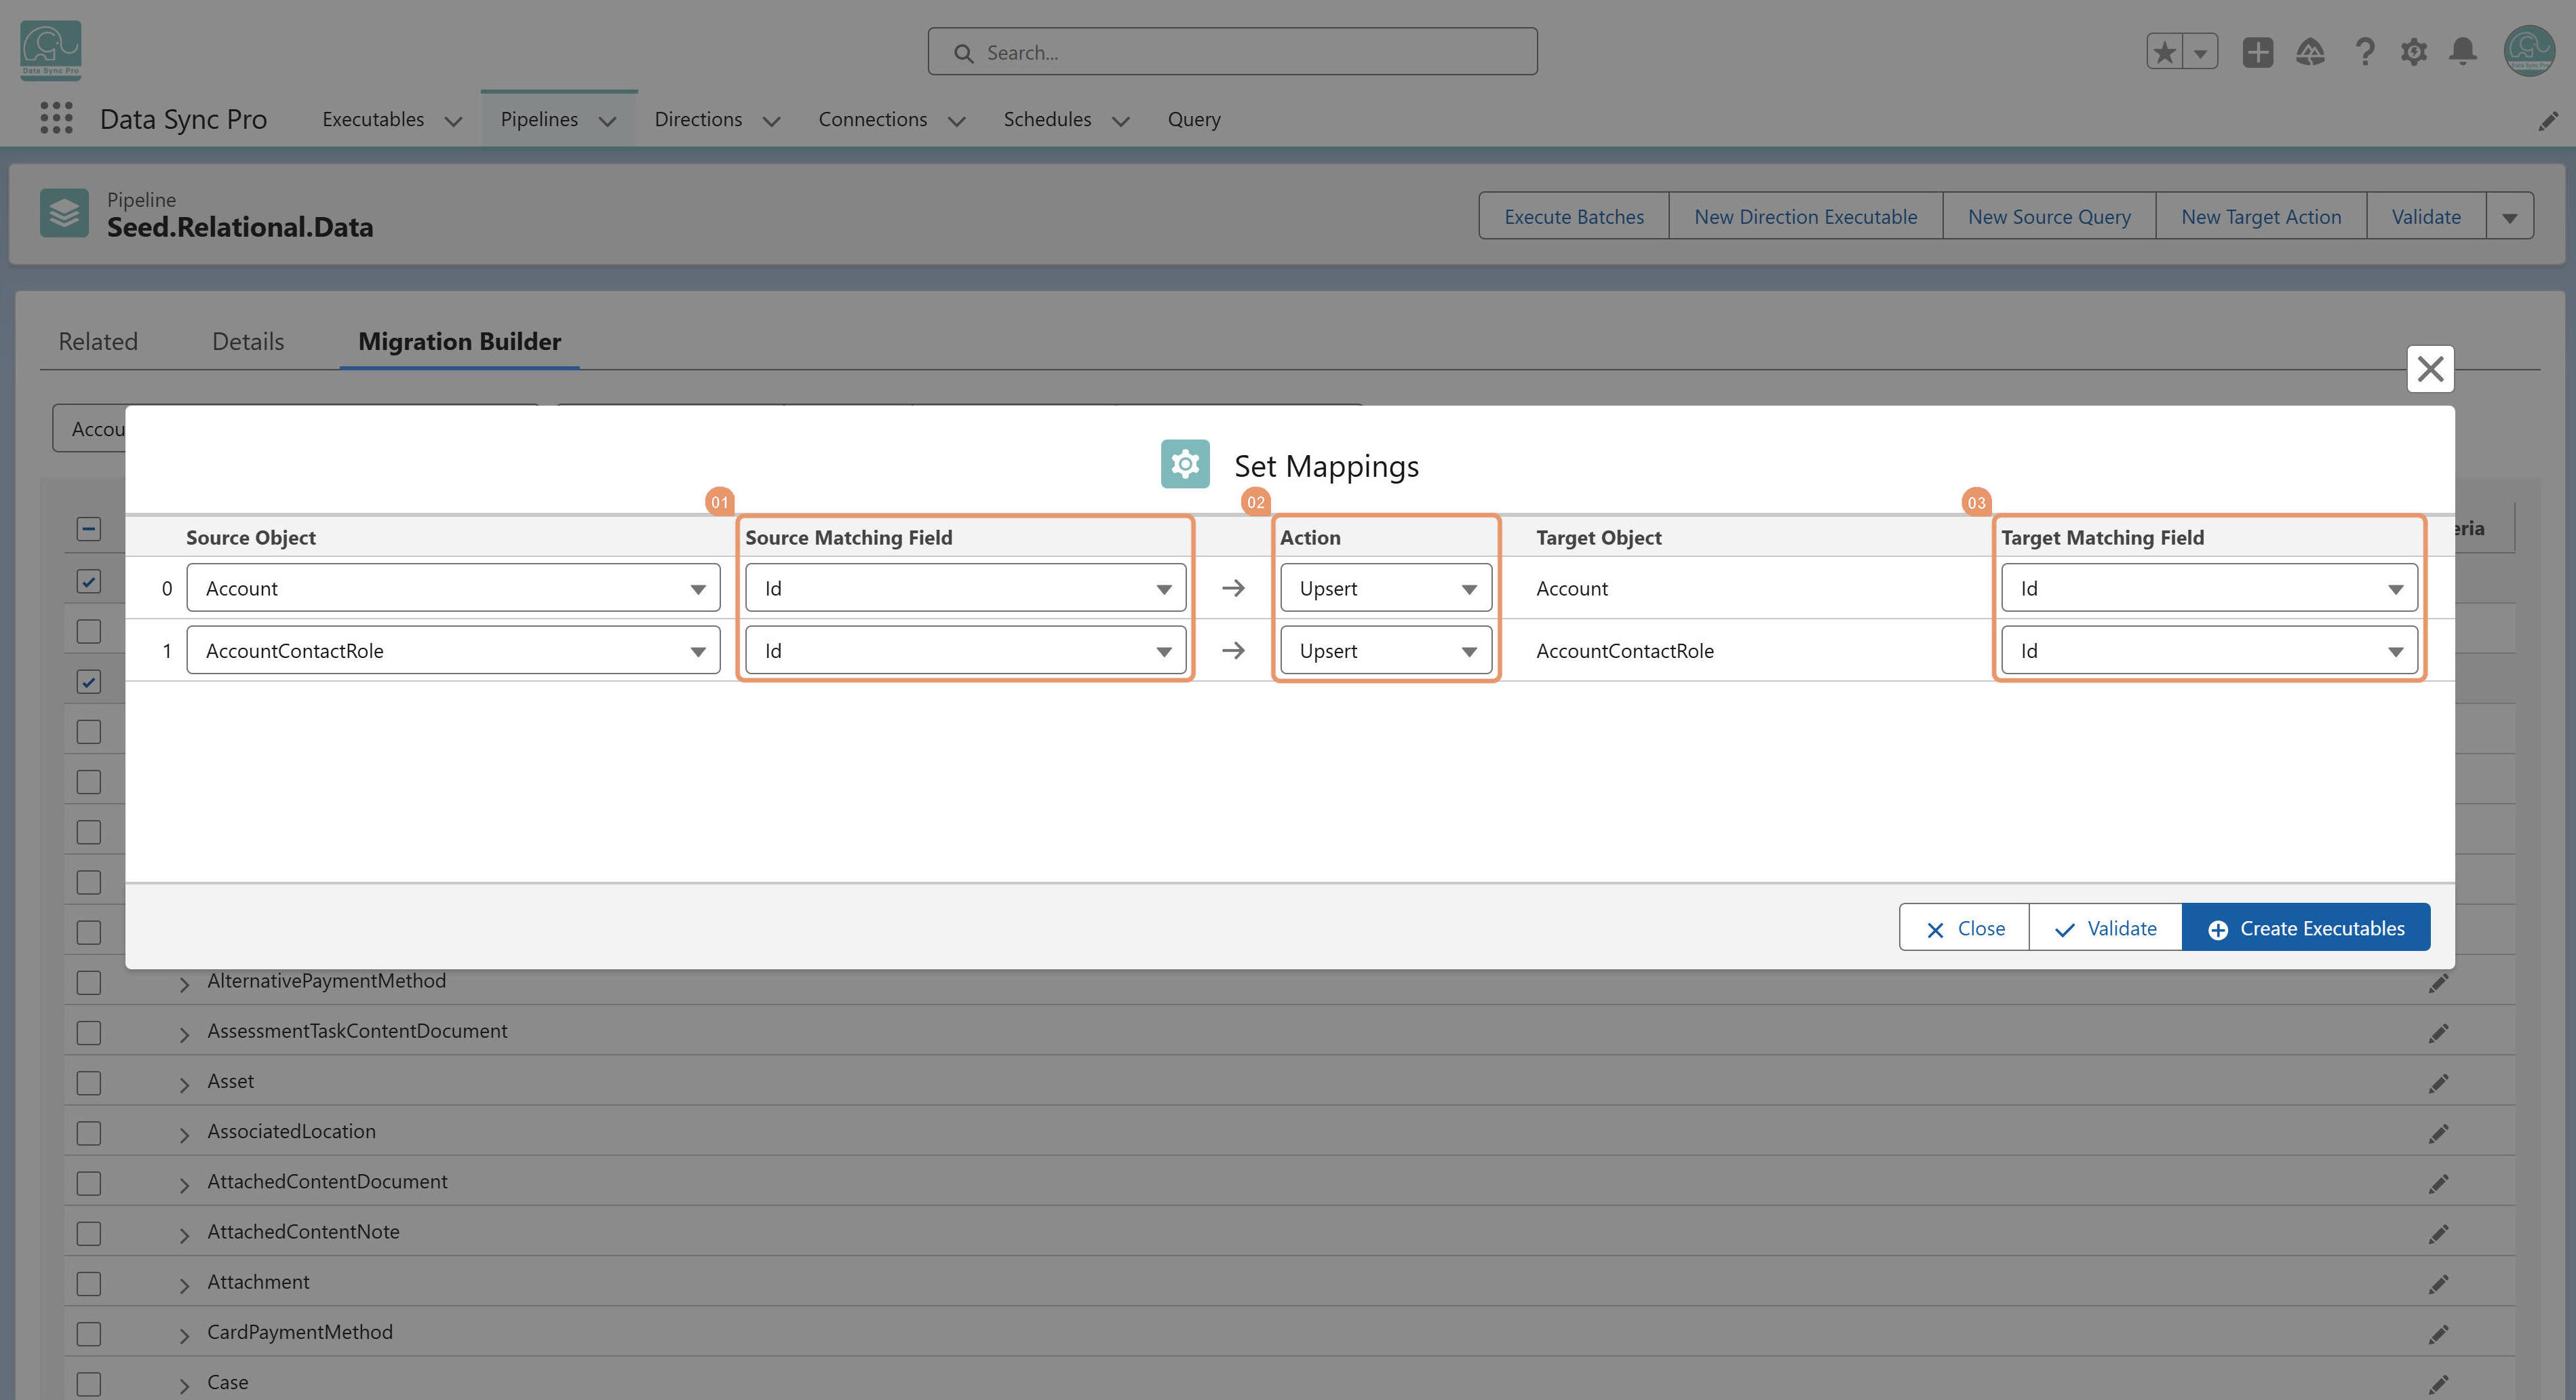Open the user profile avatar
Image resolution: width=2576 pixels, height=1400 pixels.
point(2529,50)
